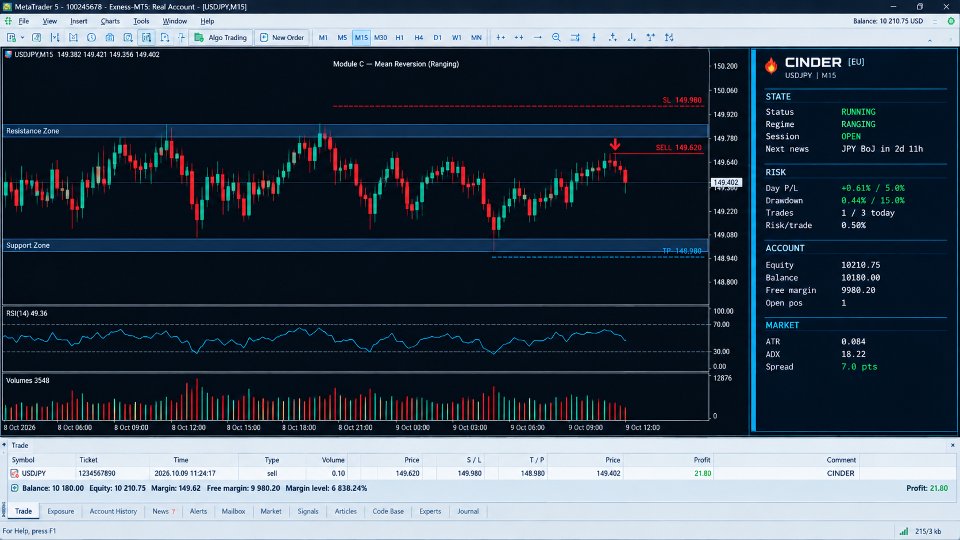The width and height of the screenshot is (960, 540).
Task: Click the horizontal arrow line tool icon
Action: click(x=538, y=37)
